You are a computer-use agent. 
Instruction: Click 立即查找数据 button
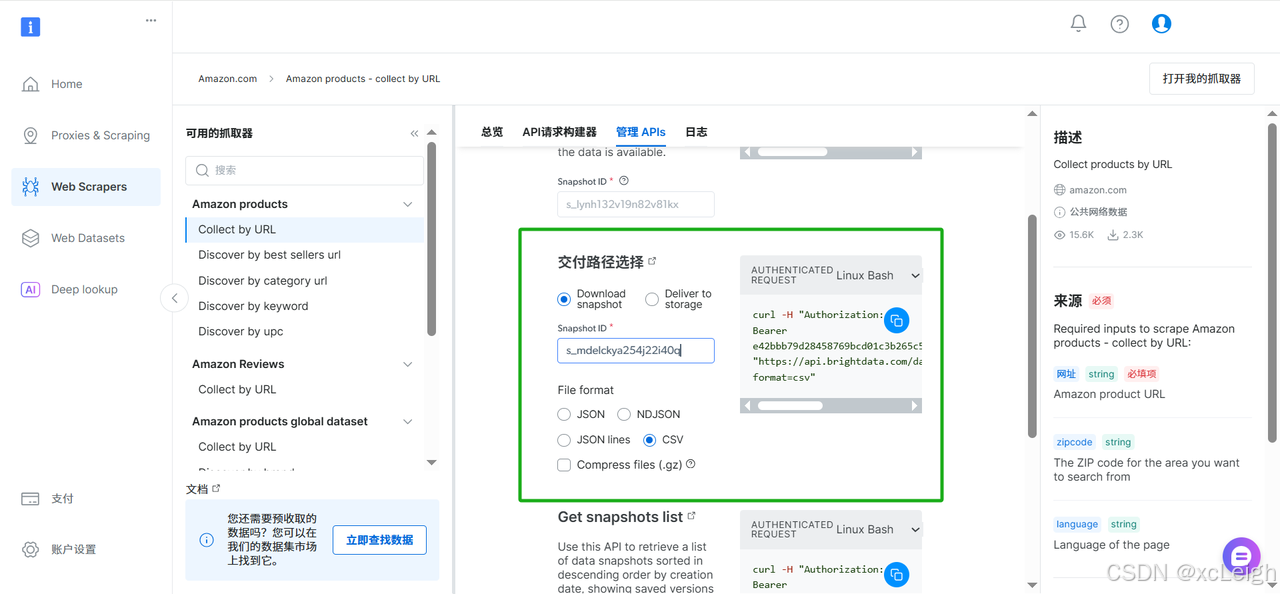click(379, 540)
